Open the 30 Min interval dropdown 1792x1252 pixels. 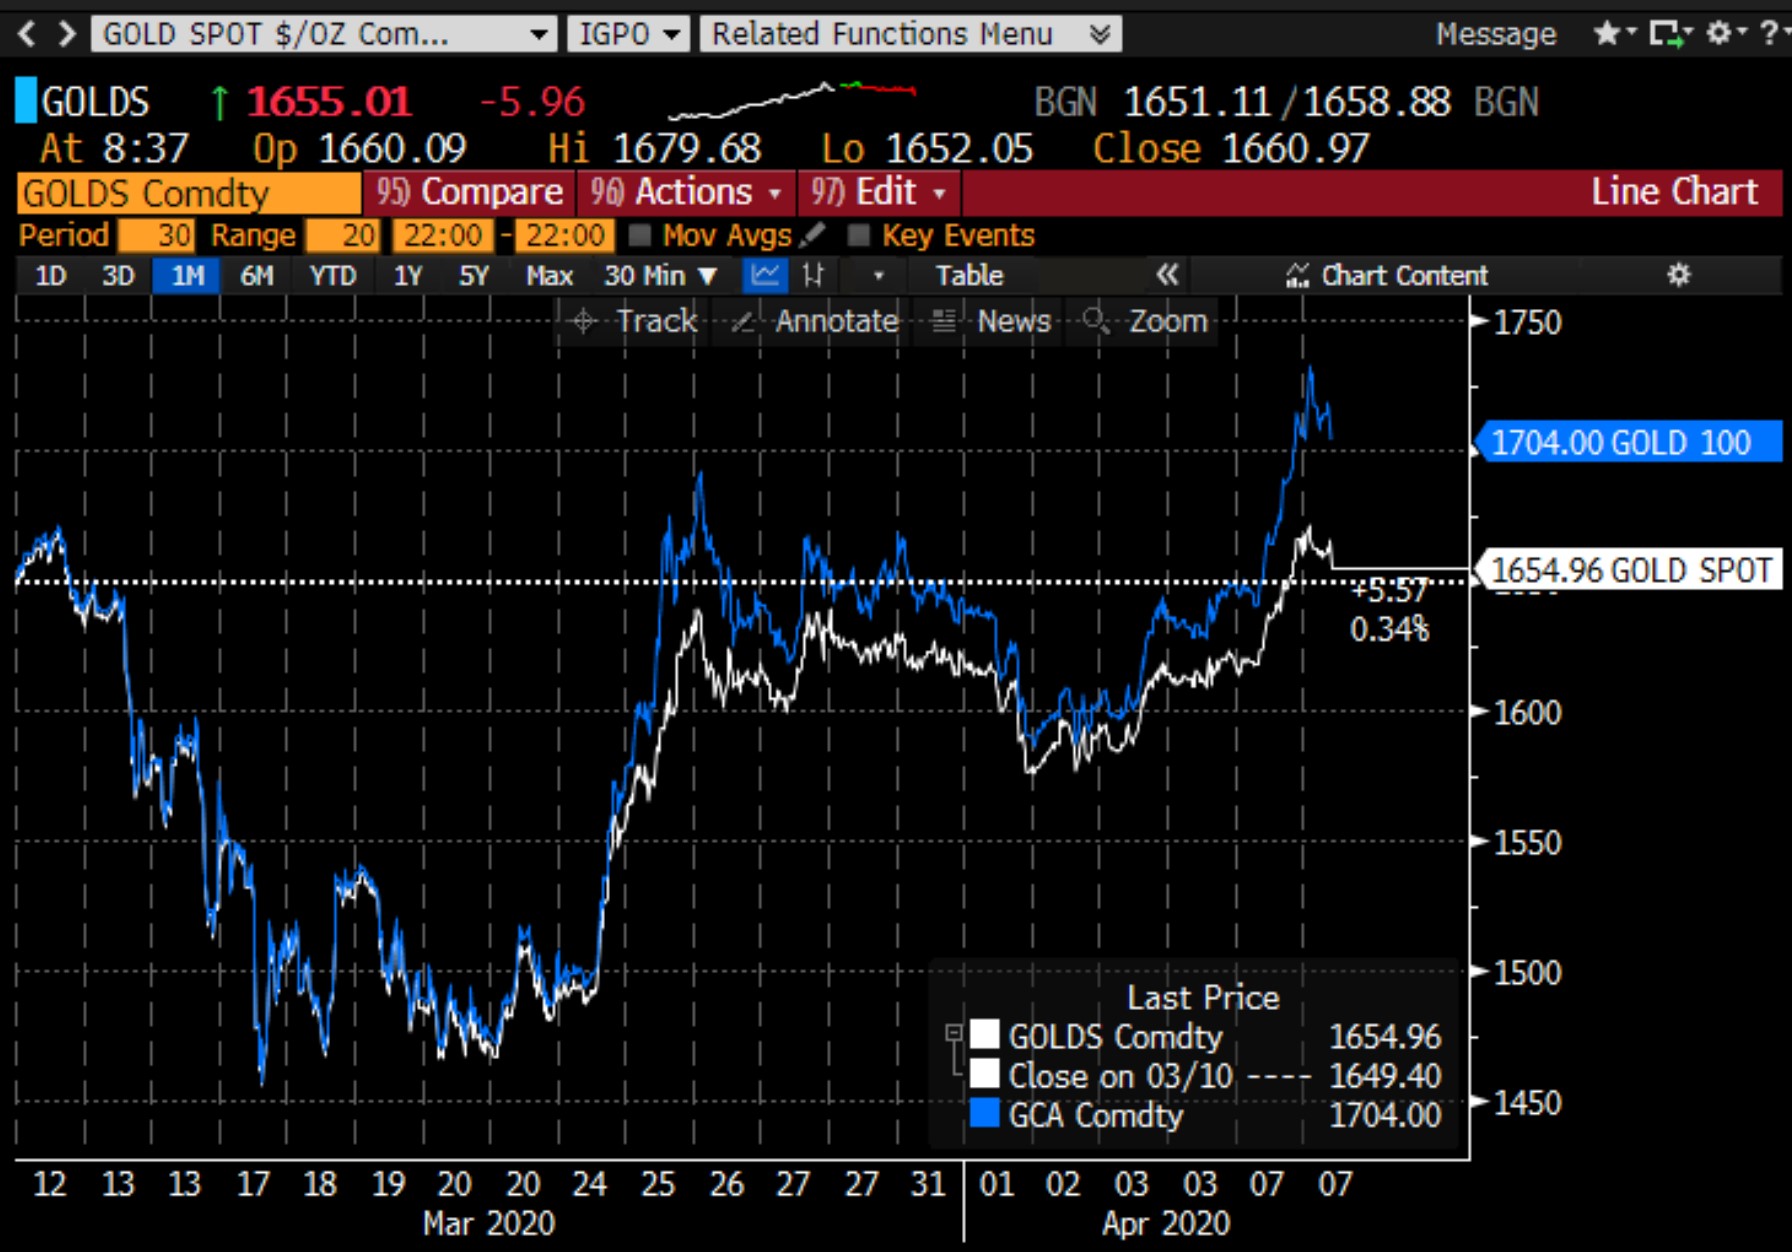[660, 275]
